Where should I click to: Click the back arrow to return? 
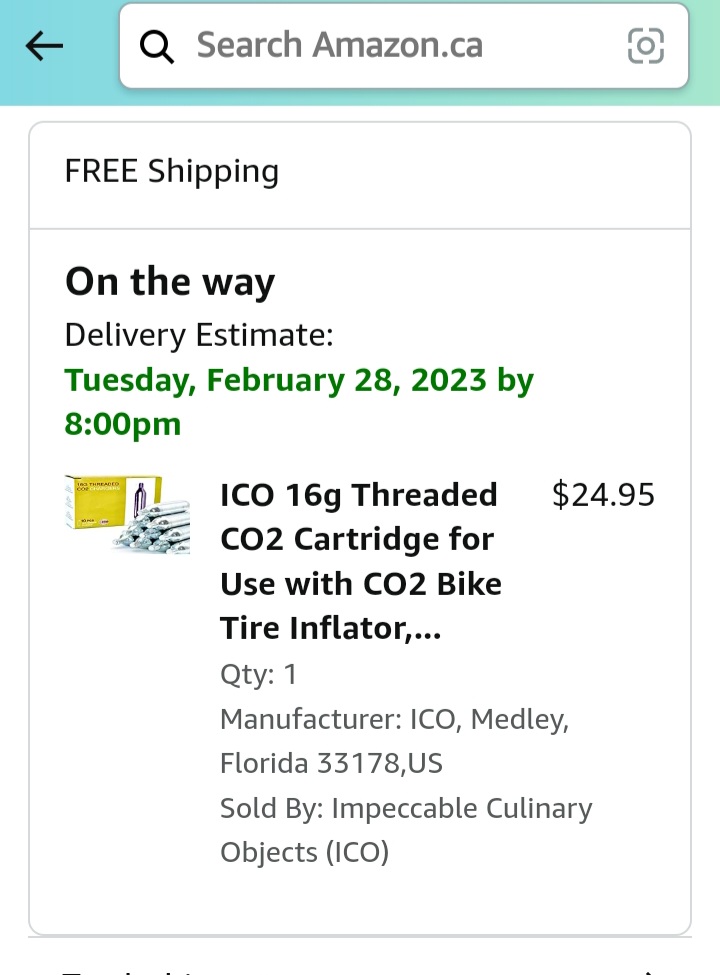(44, 45)
